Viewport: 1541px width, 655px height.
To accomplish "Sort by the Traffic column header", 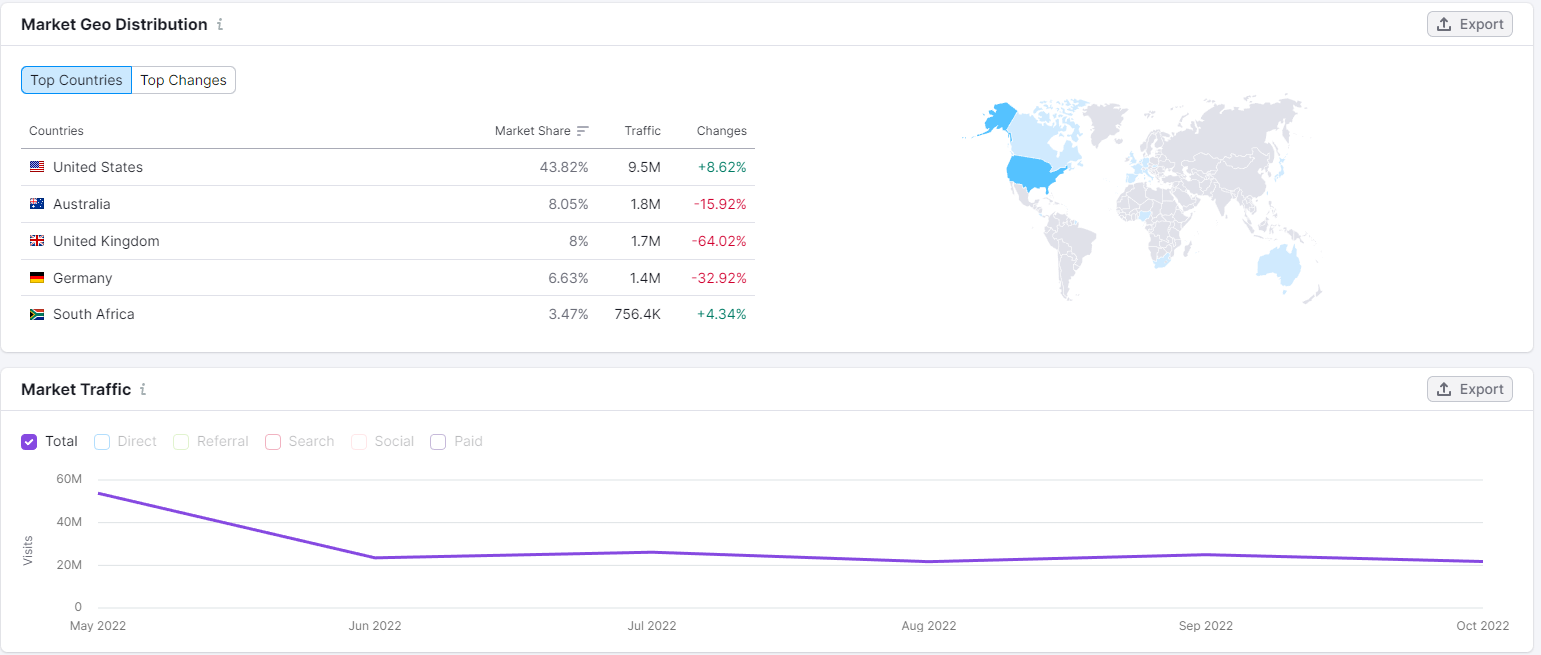I will [x=642, y=131].
